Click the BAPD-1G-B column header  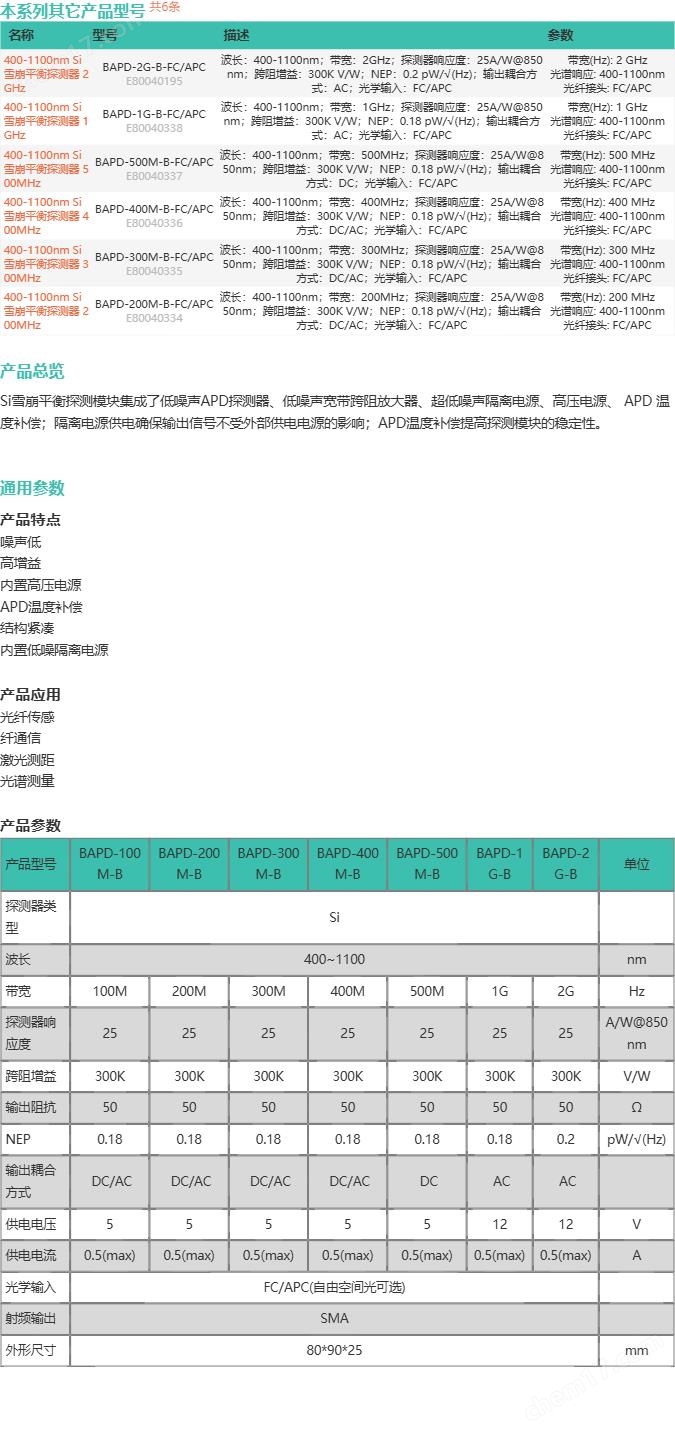coord(500,864)
